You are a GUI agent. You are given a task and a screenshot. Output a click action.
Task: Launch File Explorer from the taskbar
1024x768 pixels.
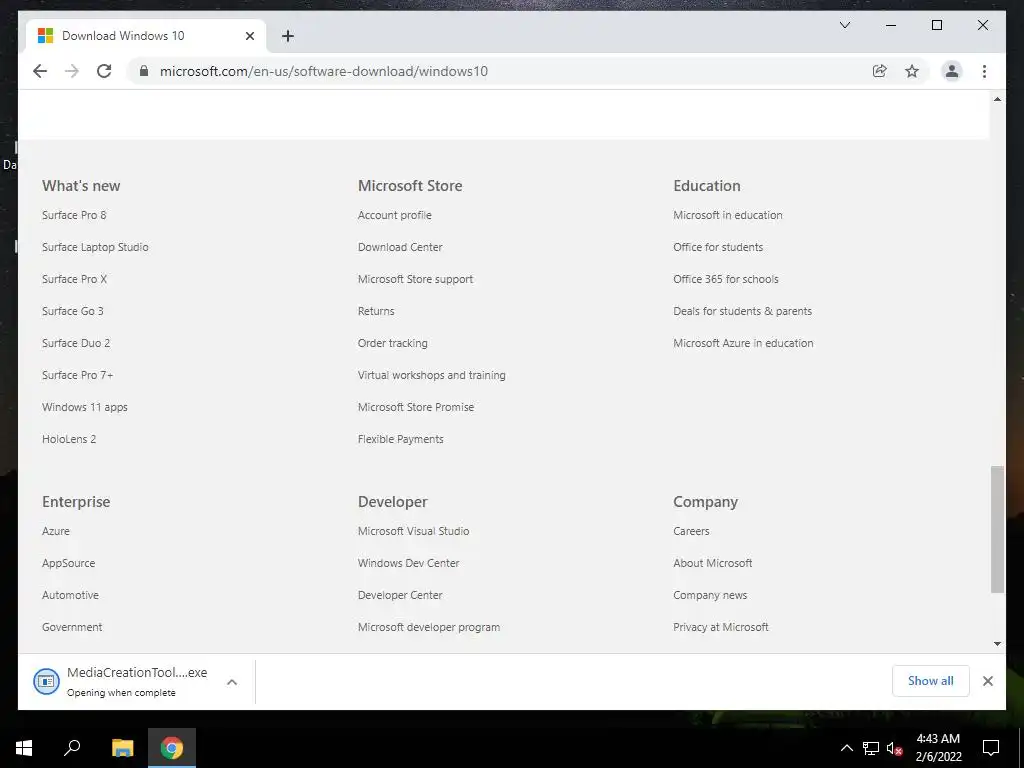122,748
